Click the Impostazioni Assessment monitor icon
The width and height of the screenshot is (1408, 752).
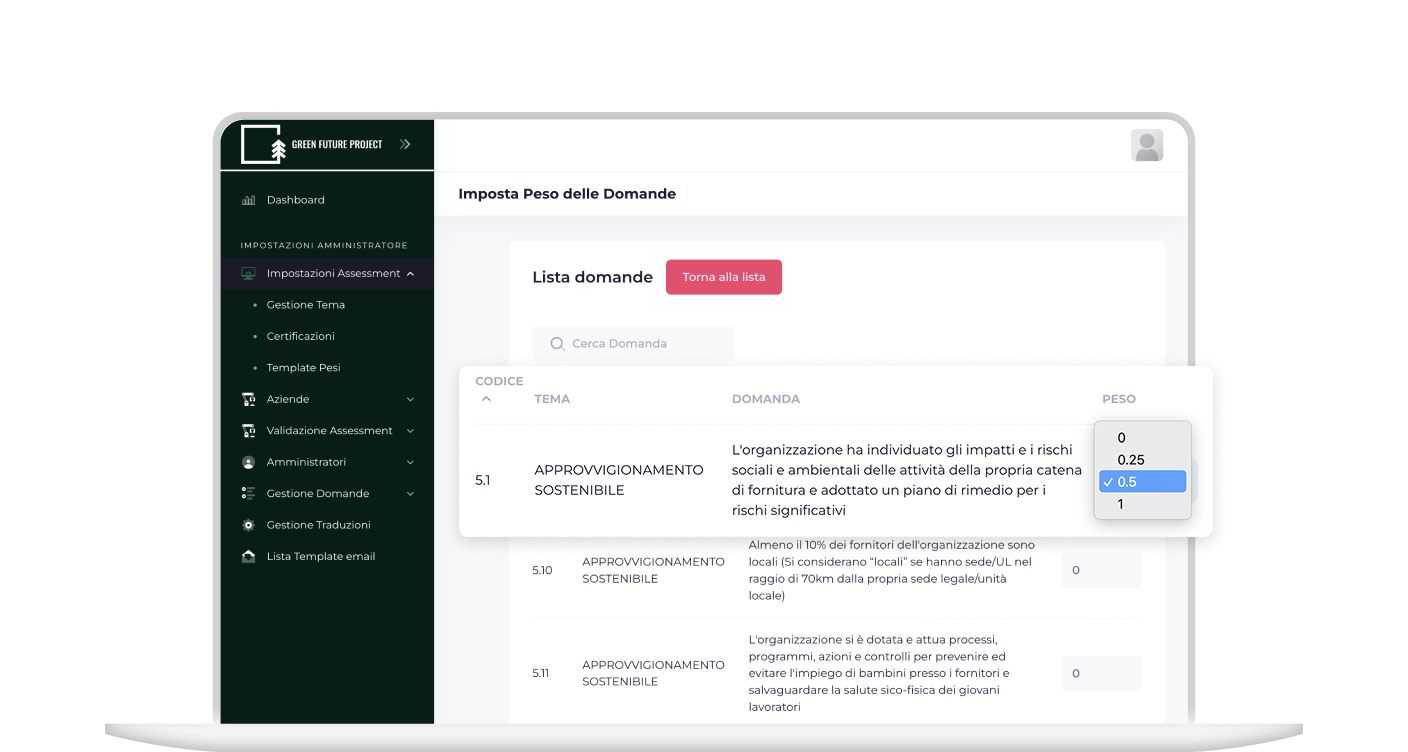(249, 273)
